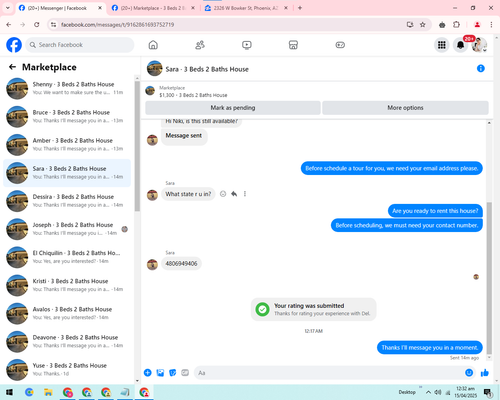Click 'Thanks I'll message you in a moment' bubble
Screen dimensions: 500x400
coord(430,348)
